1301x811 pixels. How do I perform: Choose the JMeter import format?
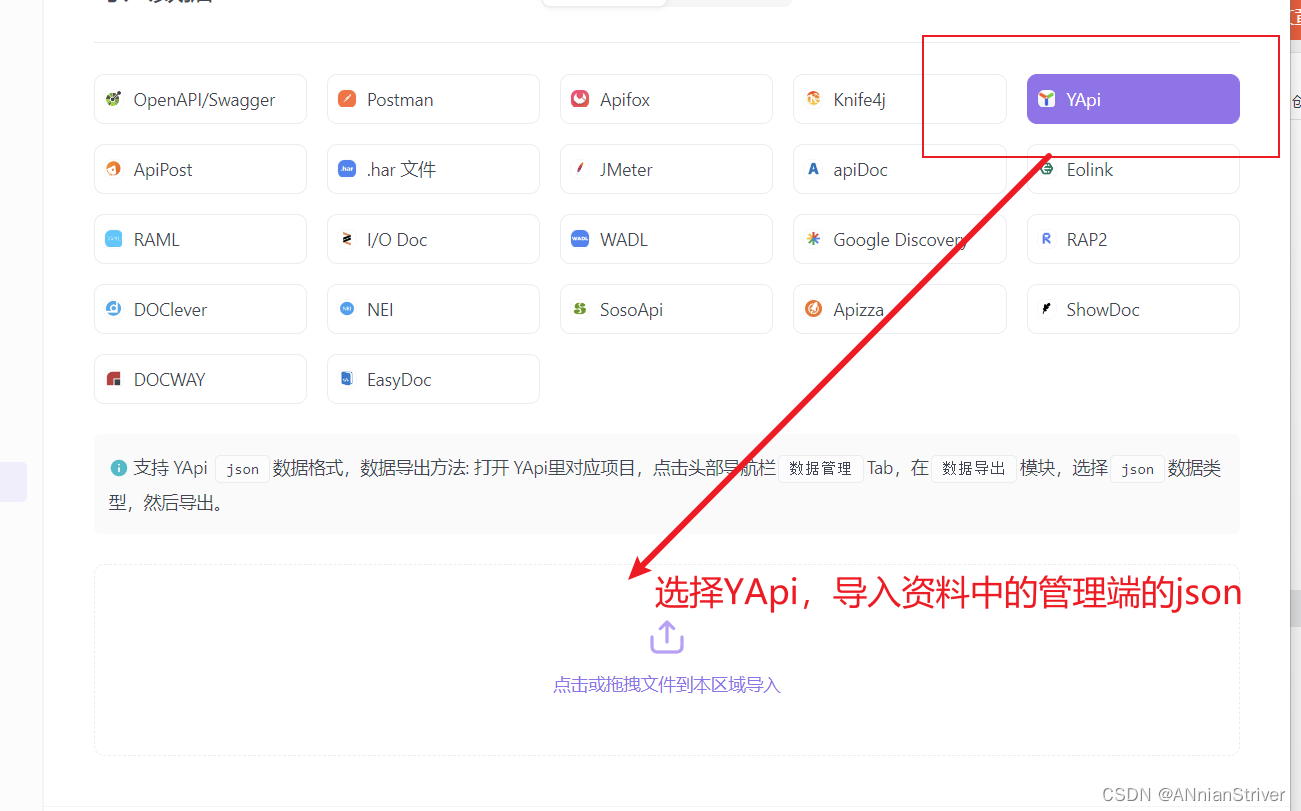665,169
